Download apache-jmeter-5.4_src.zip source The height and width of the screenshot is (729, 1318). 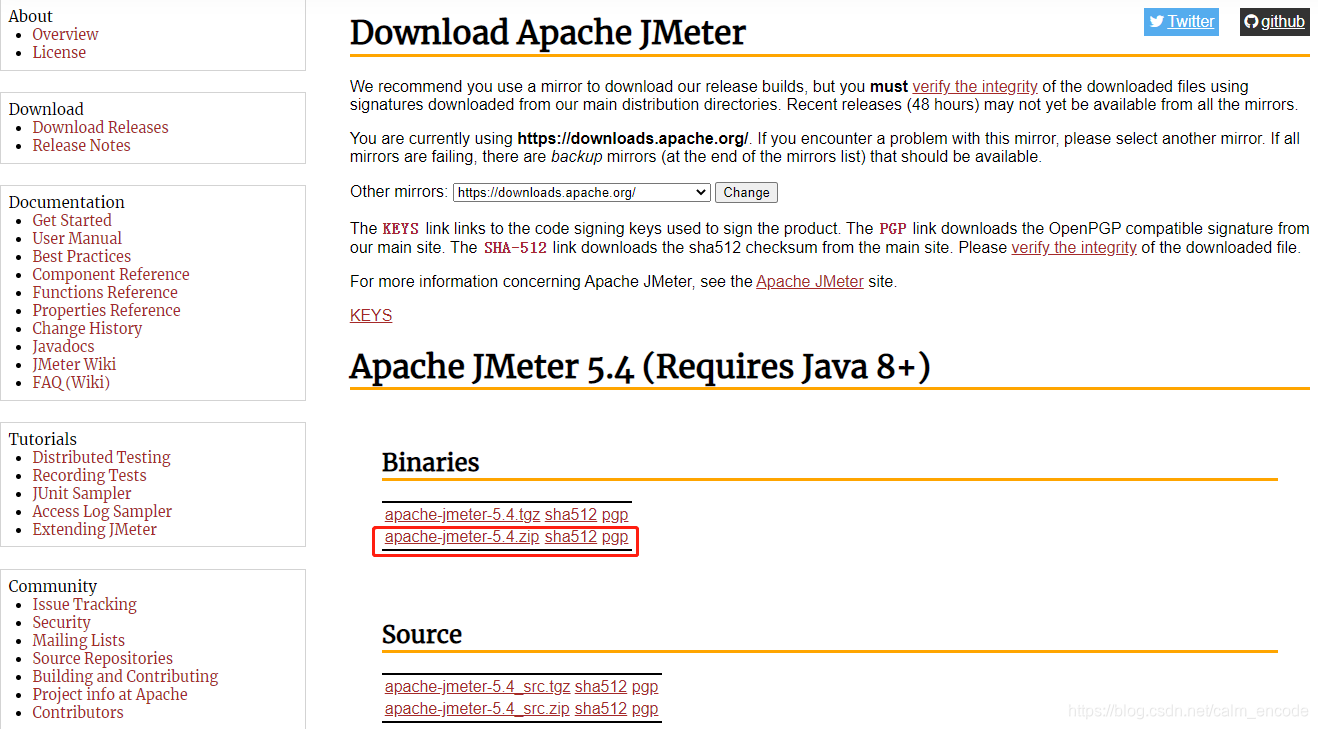coord(477,709)
